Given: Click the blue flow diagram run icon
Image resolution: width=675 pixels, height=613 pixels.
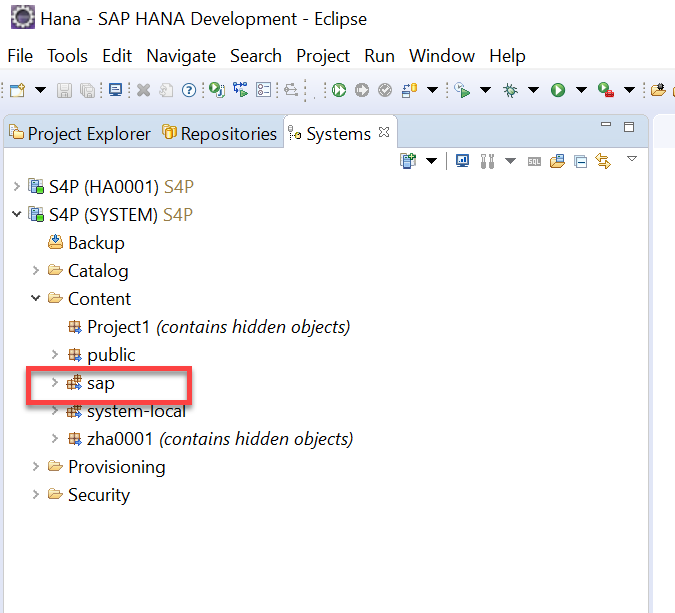Looking at the screenshot, I should coord(241,90).
